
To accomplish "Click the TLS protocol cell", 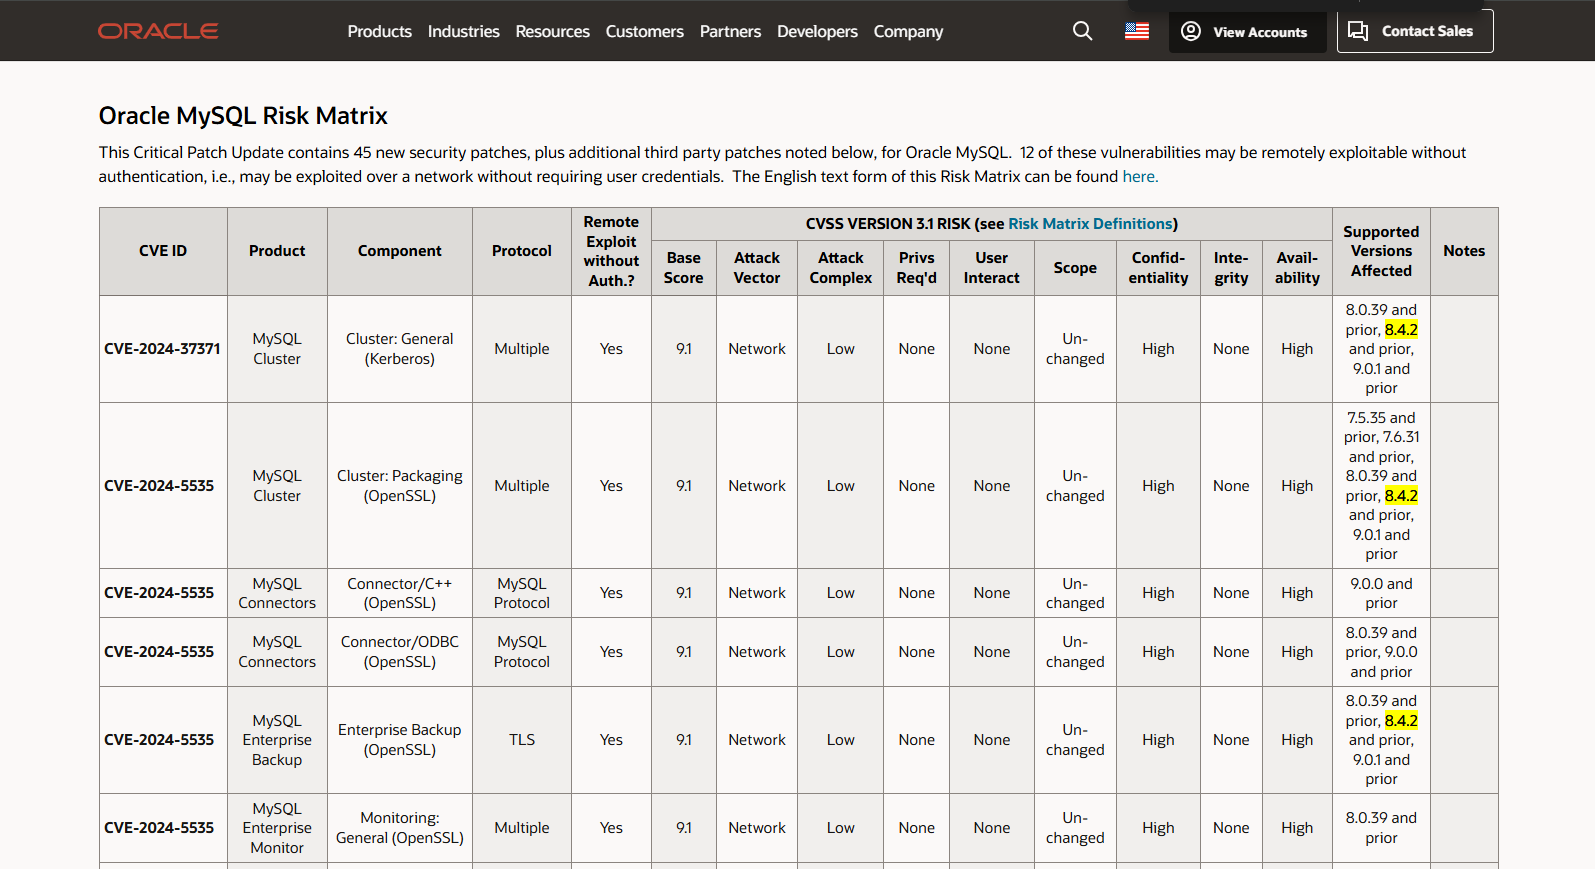I will tap(522, 740).
